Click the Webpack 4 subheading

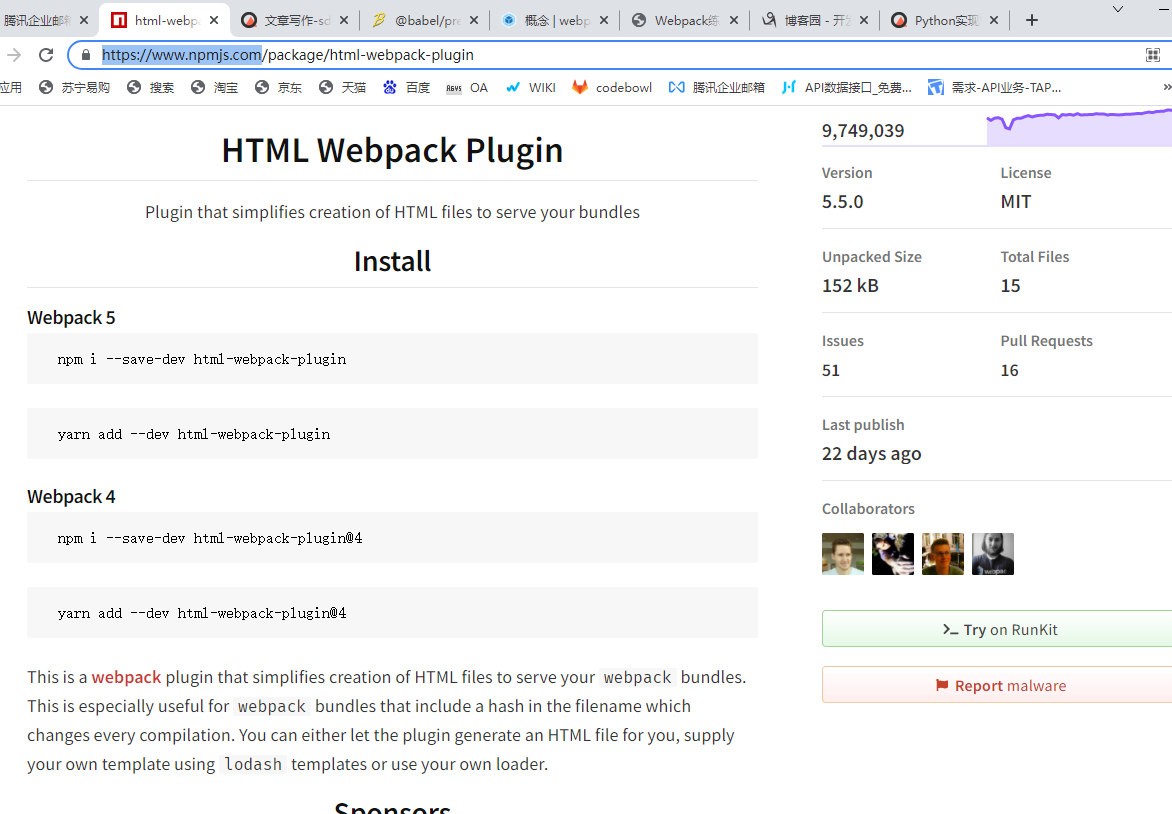(x=71, y=497)
